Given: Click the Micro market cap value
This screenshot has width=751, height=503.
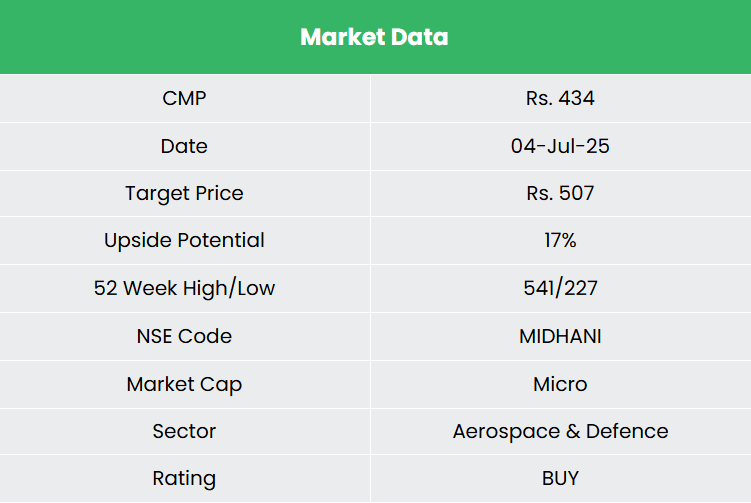Looking at the screenshot, I should (560, 384).
